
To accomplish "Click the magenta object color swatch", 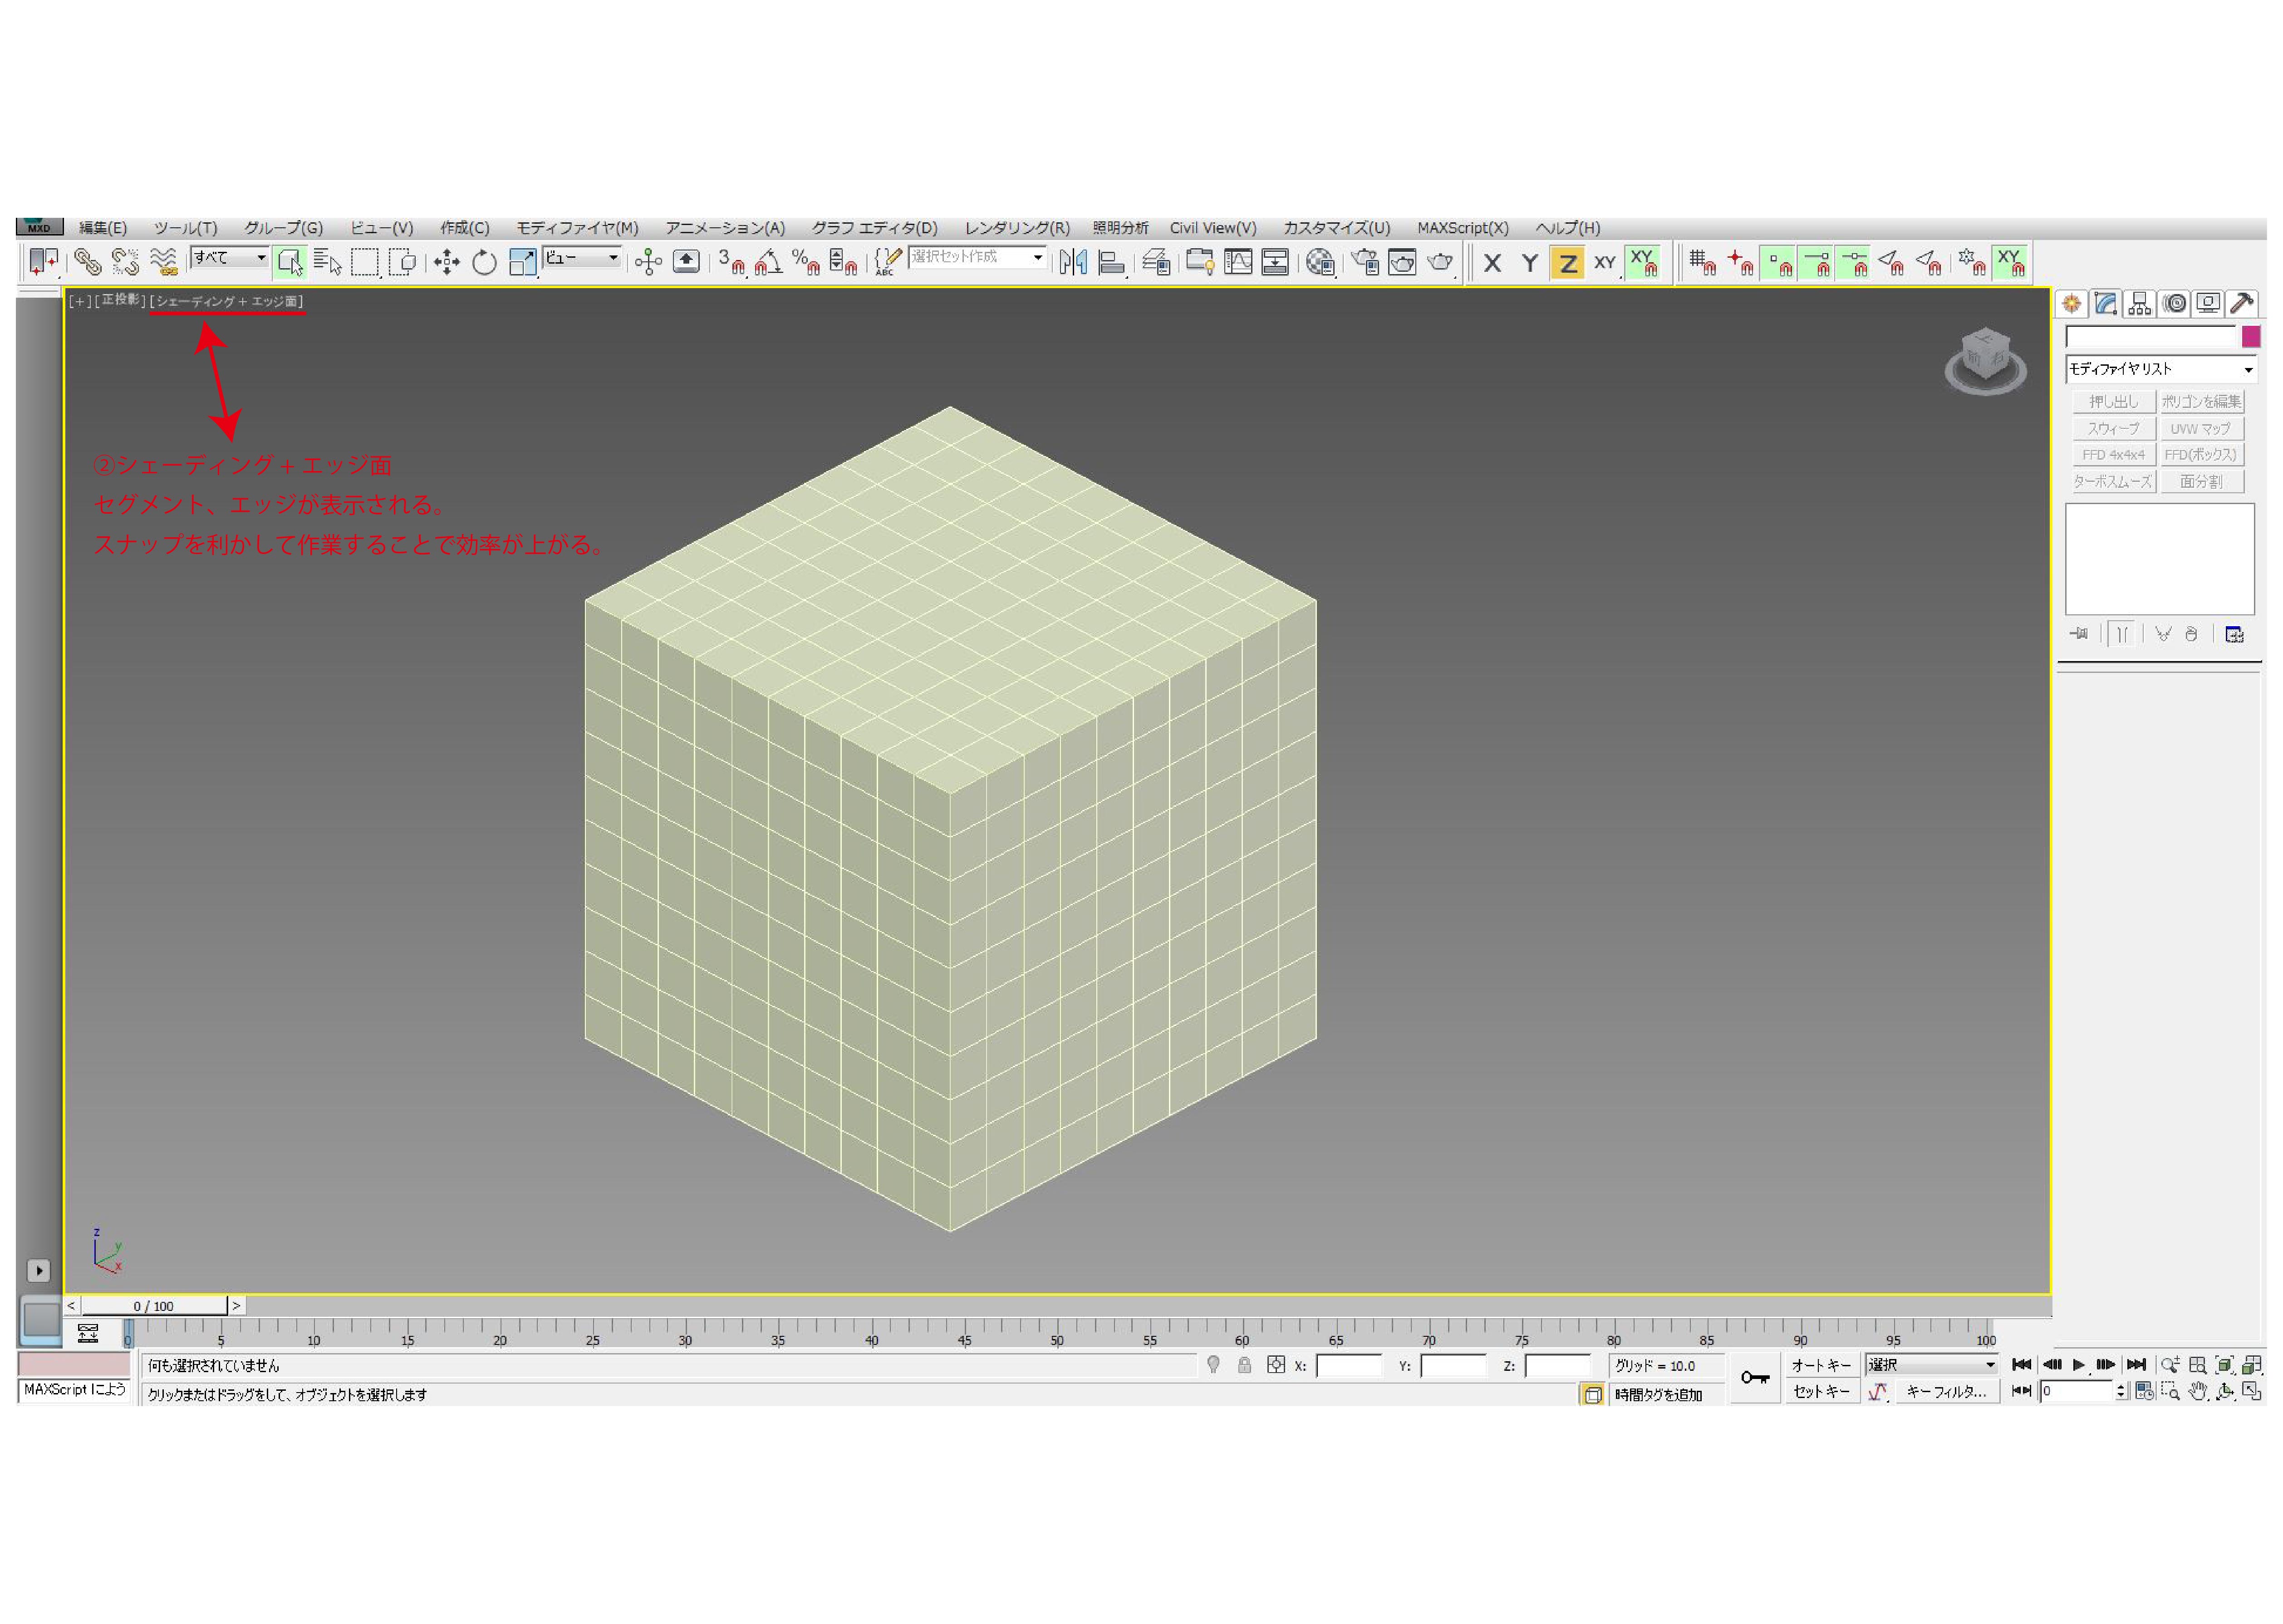I will click(2250, 337).
